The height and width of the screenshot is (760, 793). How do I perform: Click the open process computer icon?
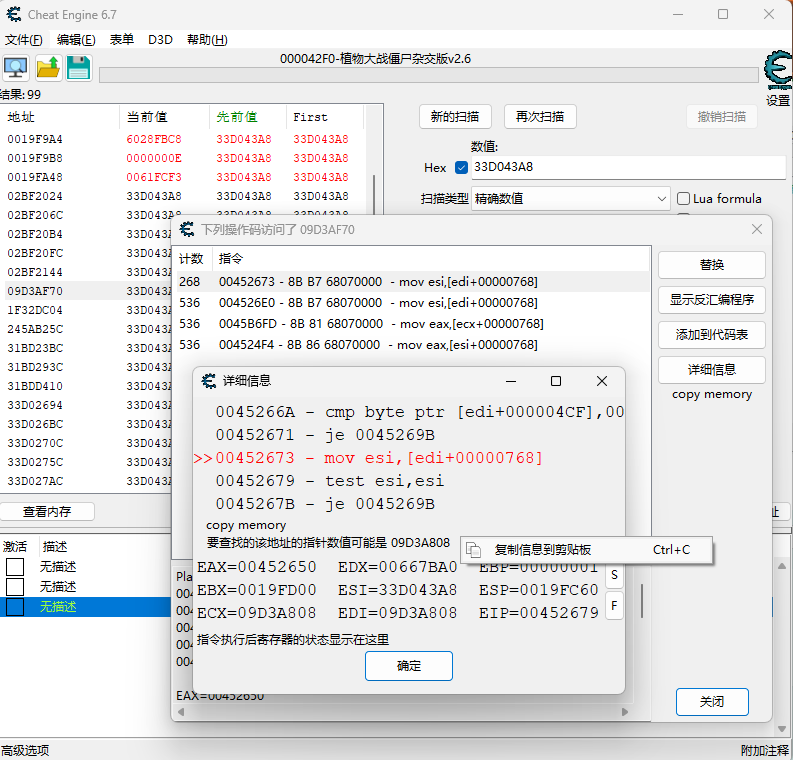(x=16, y=68)
